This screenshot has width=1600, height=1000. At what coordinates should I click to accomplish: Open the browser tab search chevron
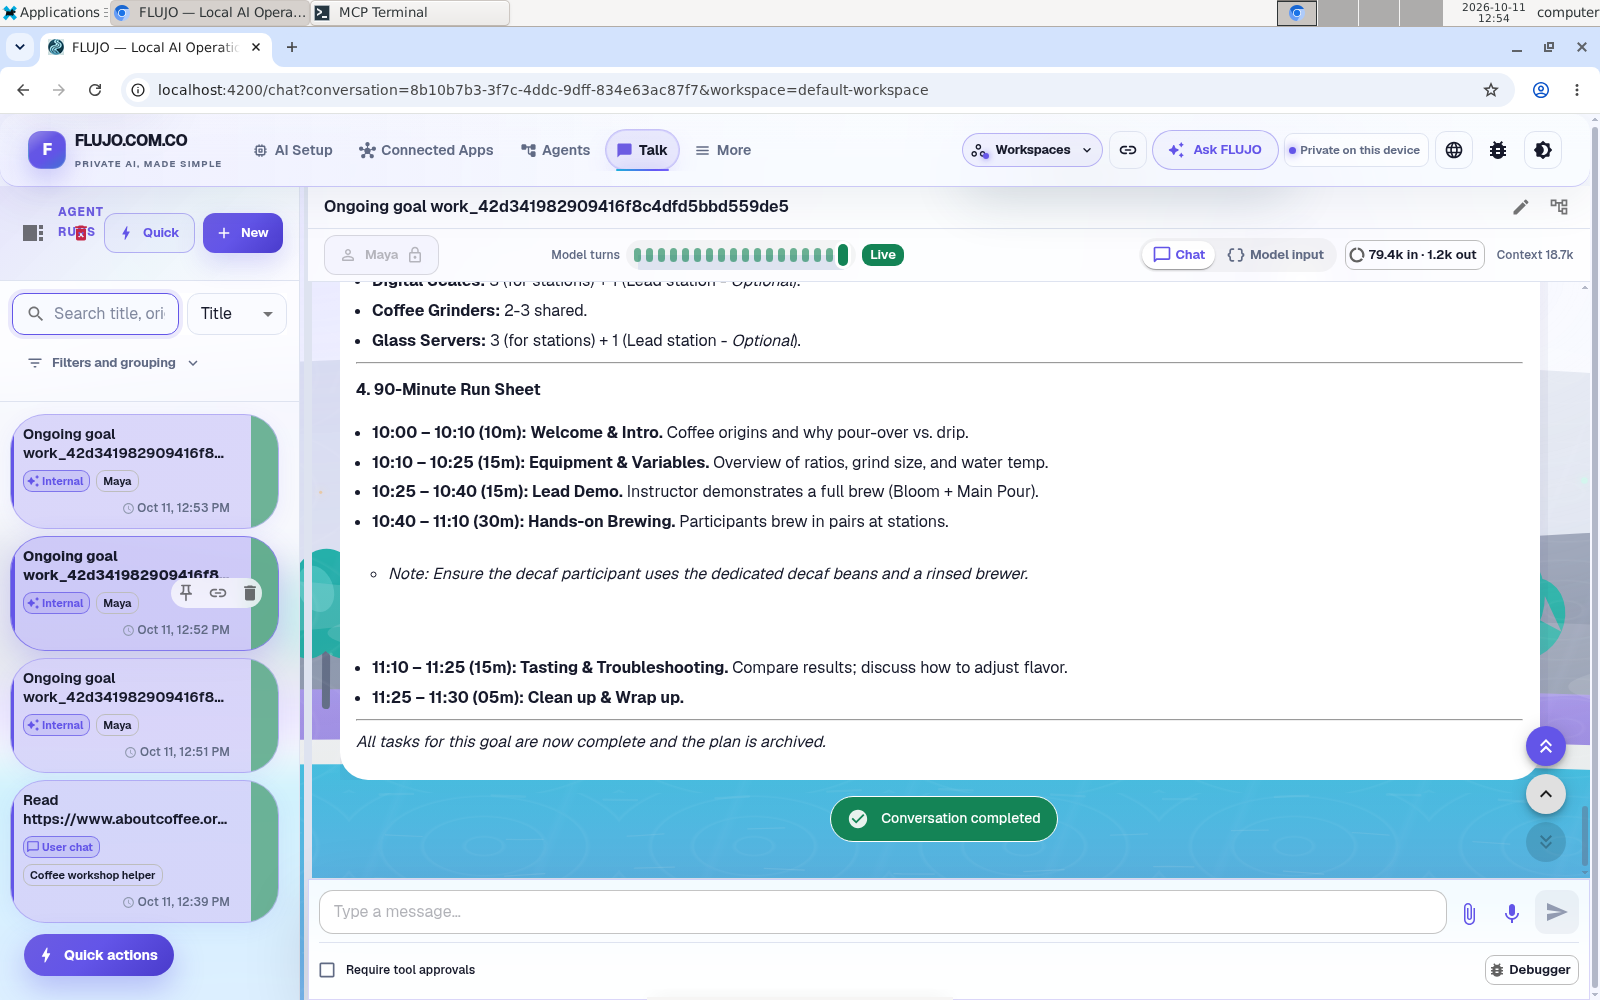[x=20, y=47]
